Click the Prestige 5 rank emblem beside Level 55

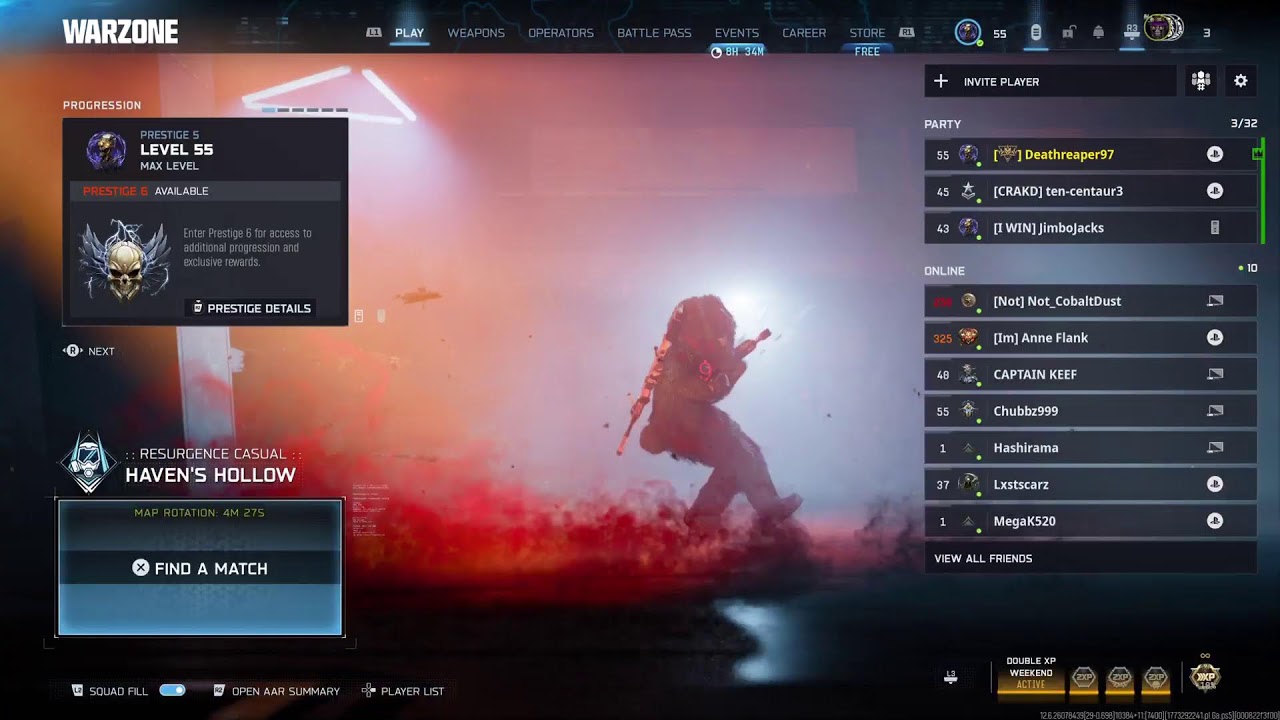[106, 150]
